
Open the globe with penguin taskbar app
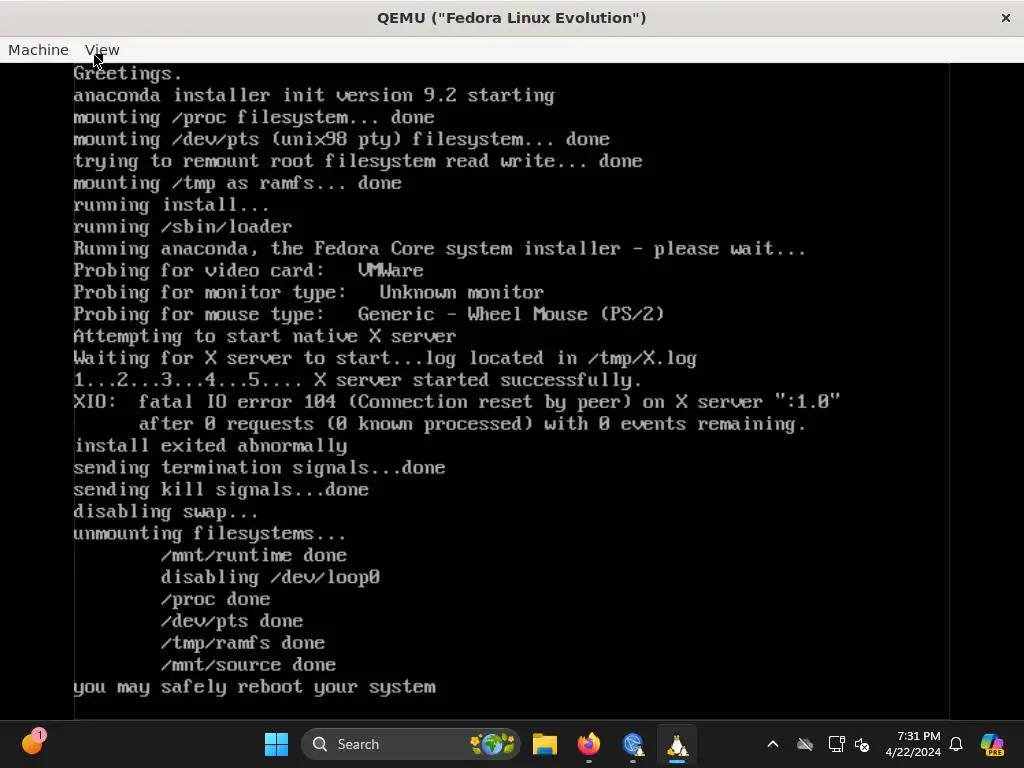pyautogui.click(x=633, y=744)
